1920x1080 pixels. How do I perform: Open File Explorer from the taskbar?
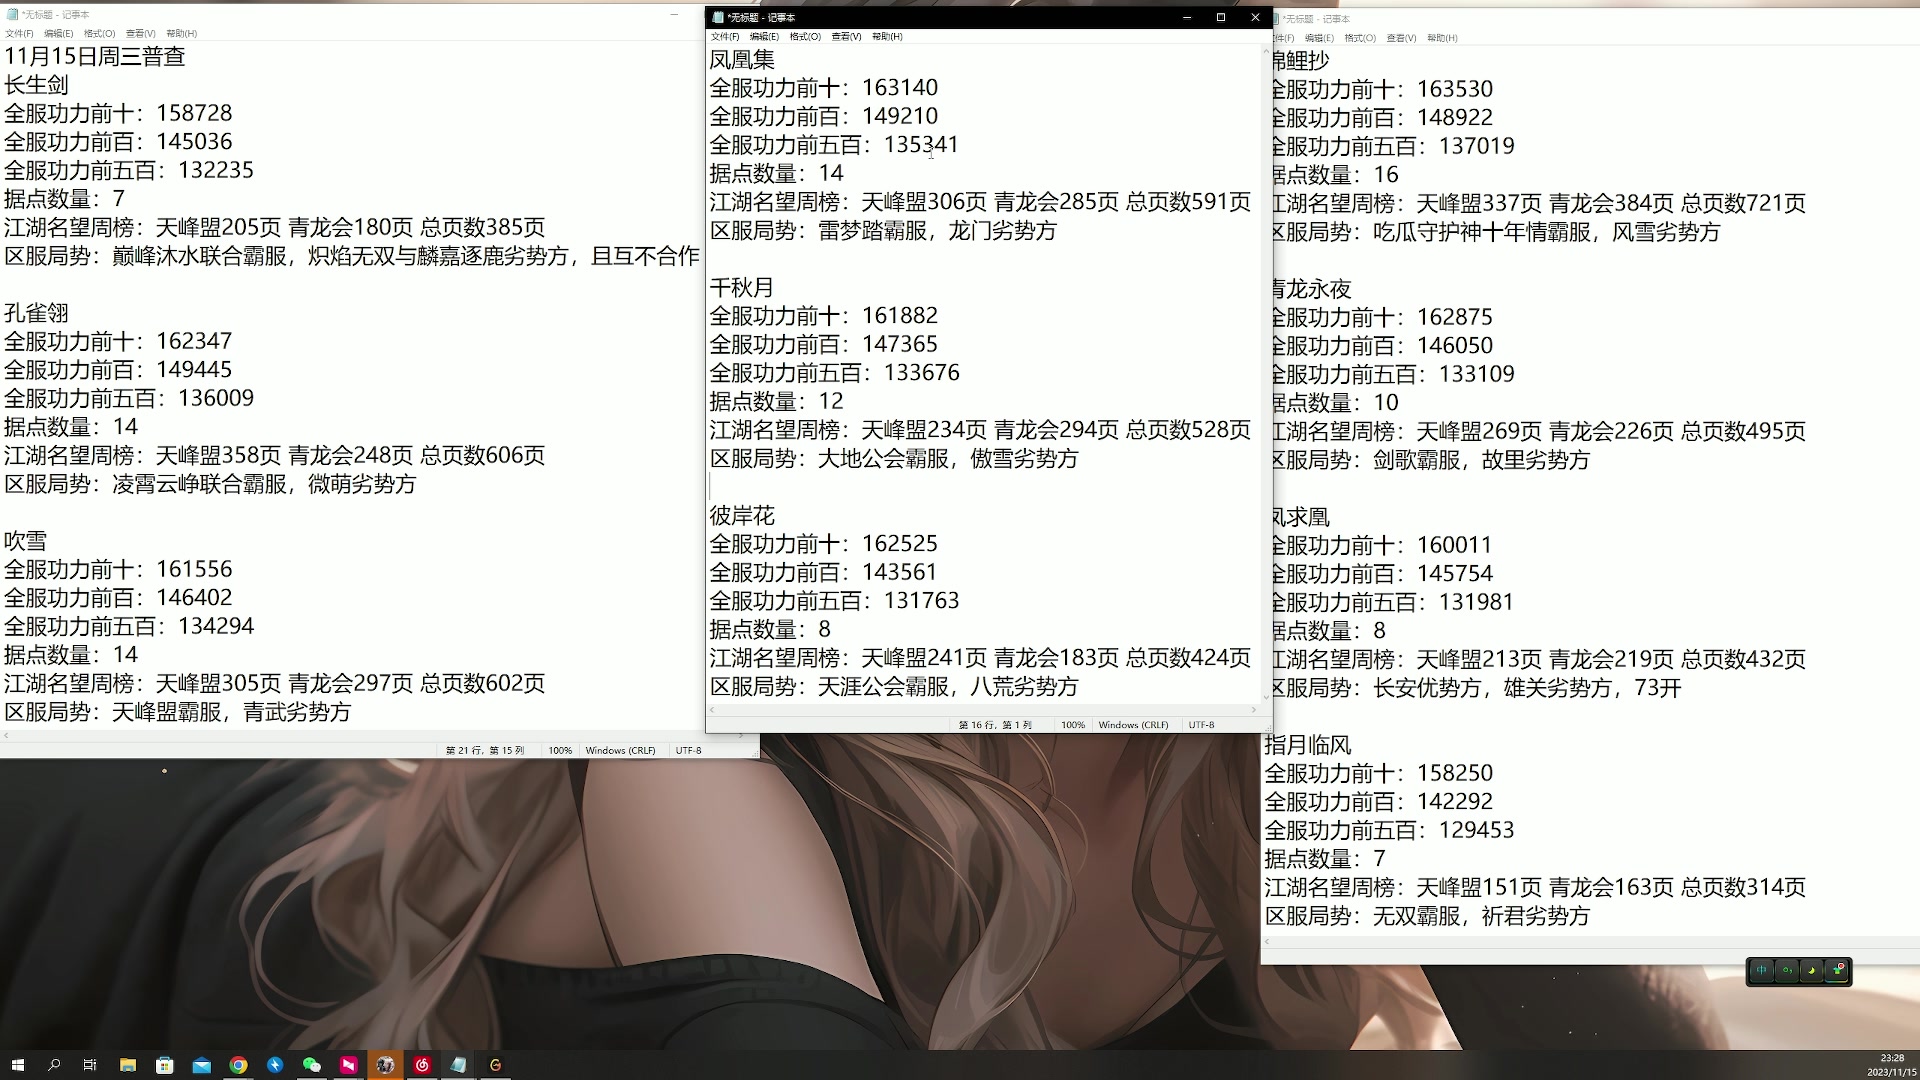click(128, 1065)
